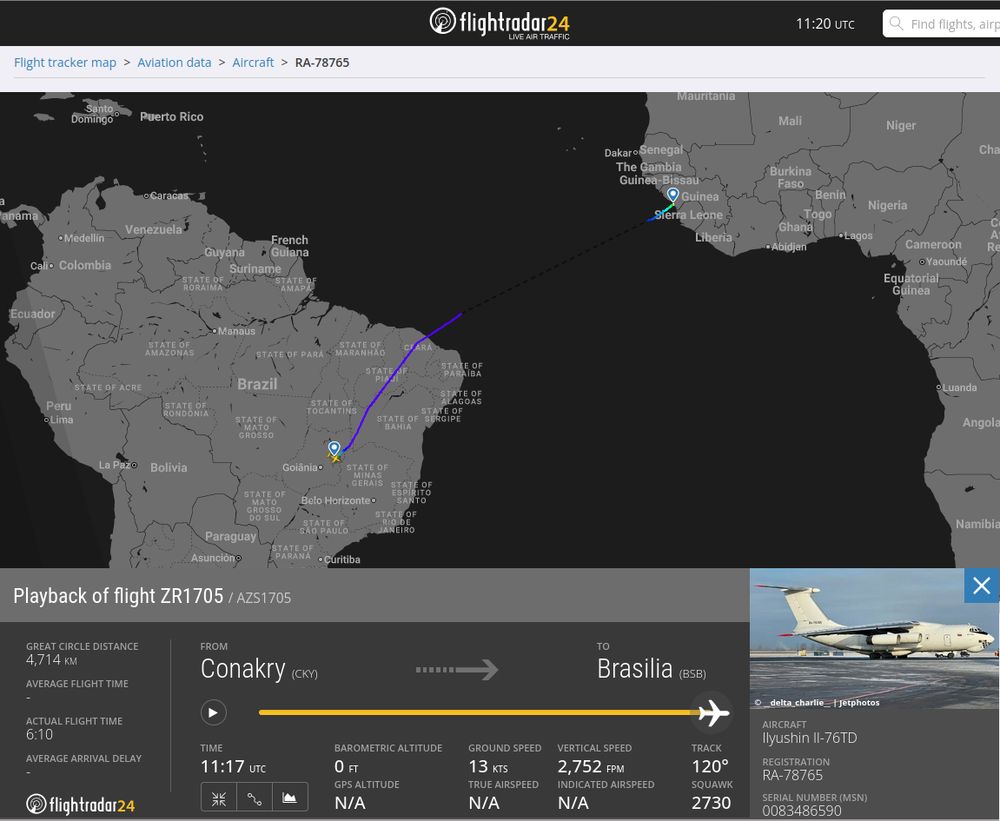Click the airplane slider handle on timeline
Image resolution: width=1000 pixels, height=821 pixels.
tap(712, 713)
